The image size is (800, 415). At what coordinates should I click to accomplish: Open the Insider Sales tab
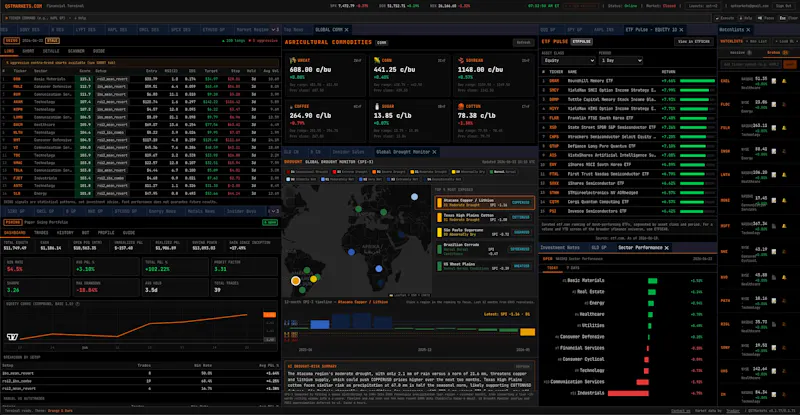pyautogui.click(x=348, y=152)
